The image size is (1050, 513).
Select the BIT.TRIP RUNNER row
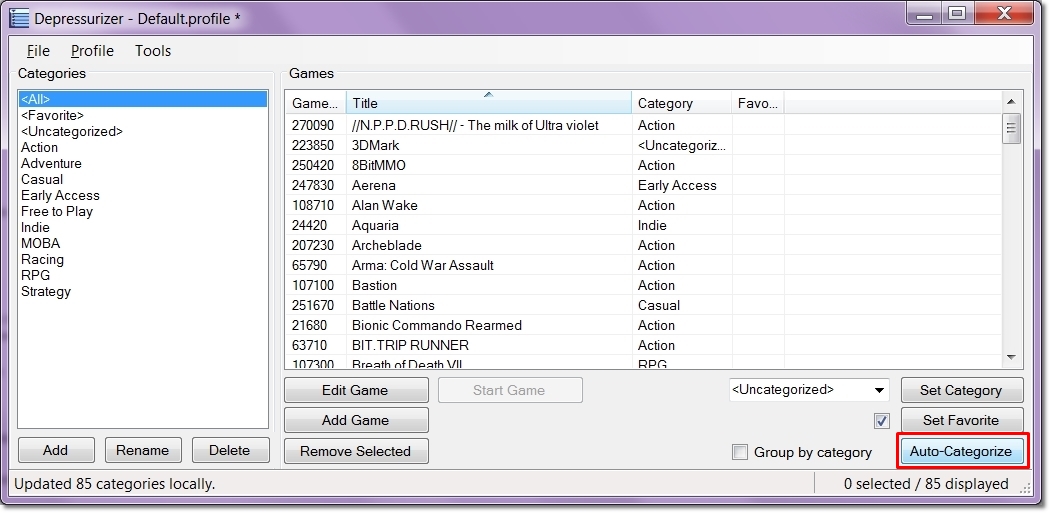(643, 346)
